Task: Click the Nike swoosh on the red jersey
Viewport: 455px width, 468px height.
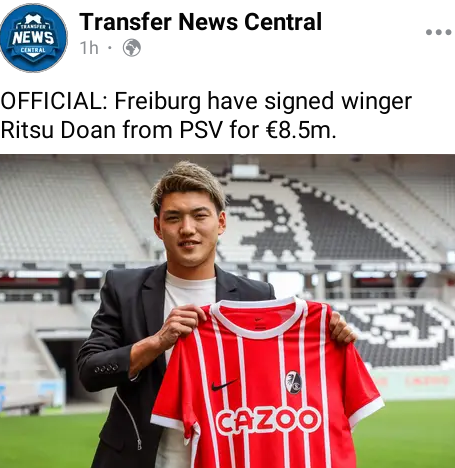Action: pyautogui.click(x=225, y=385)
